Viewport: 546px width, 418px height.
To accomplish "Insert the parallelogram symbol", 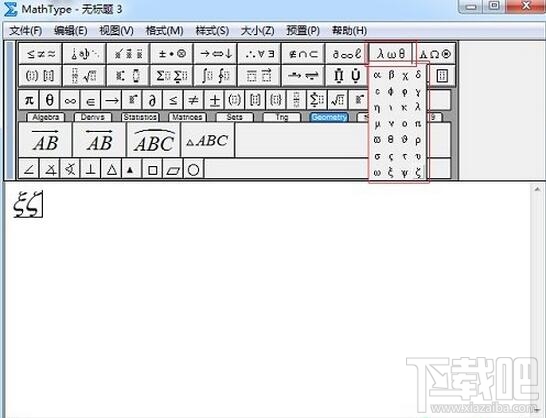I will [173, 169].
